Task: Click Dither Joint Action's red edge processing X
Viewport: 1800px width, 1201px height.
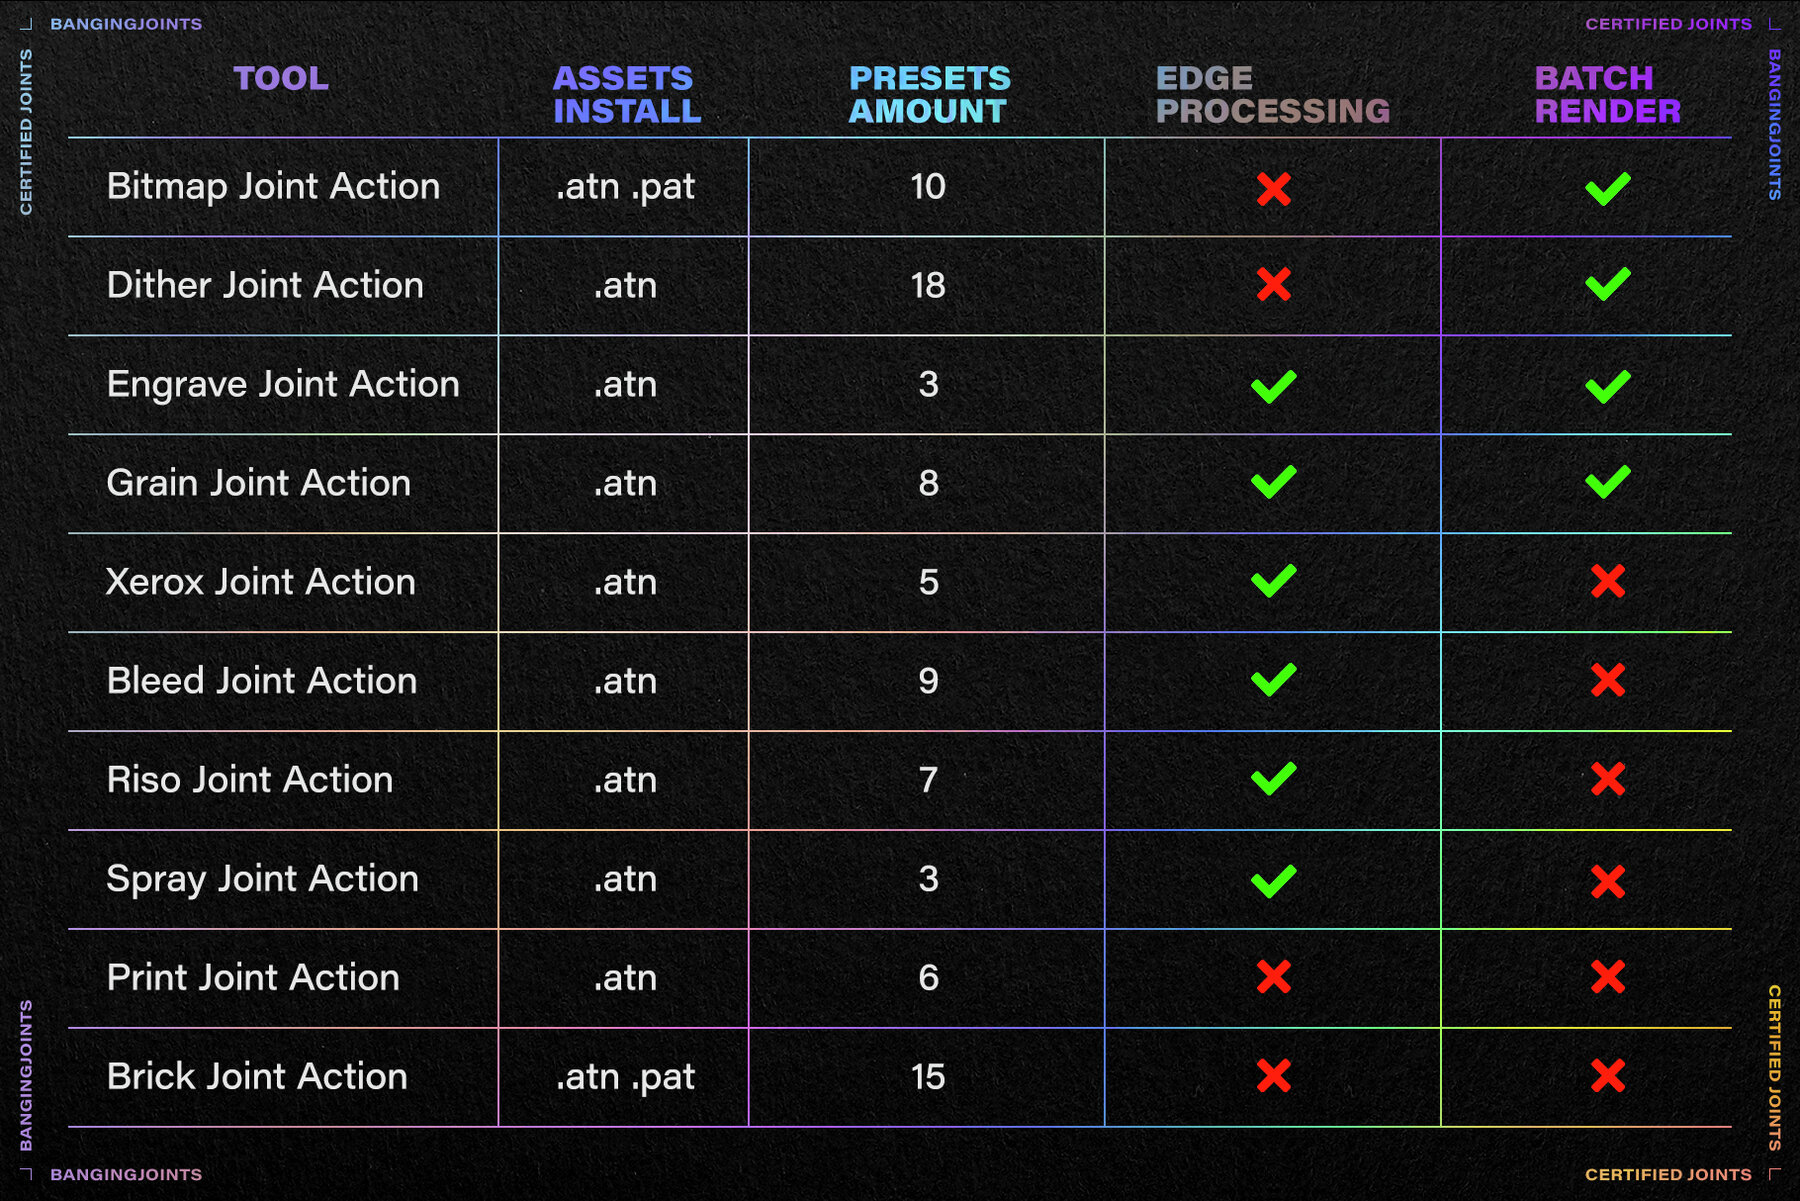Action: (1273, 285)
